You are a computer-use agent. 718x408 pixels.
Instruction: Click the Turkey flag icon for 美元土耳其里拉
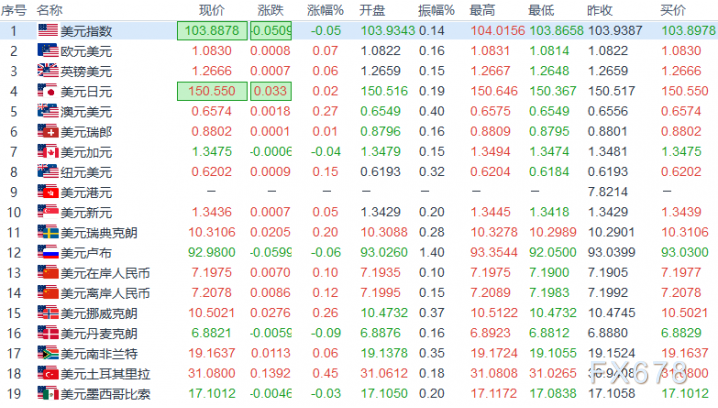48,373
